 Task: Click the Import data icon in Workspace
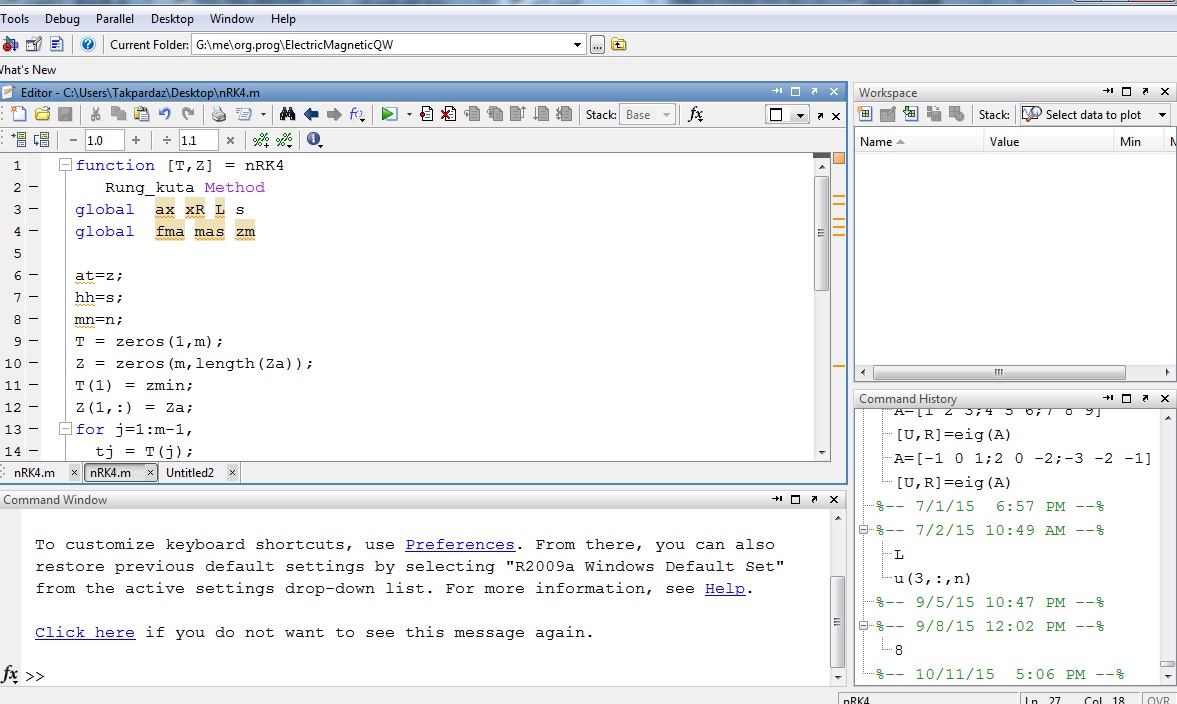(x=910, y=115)
